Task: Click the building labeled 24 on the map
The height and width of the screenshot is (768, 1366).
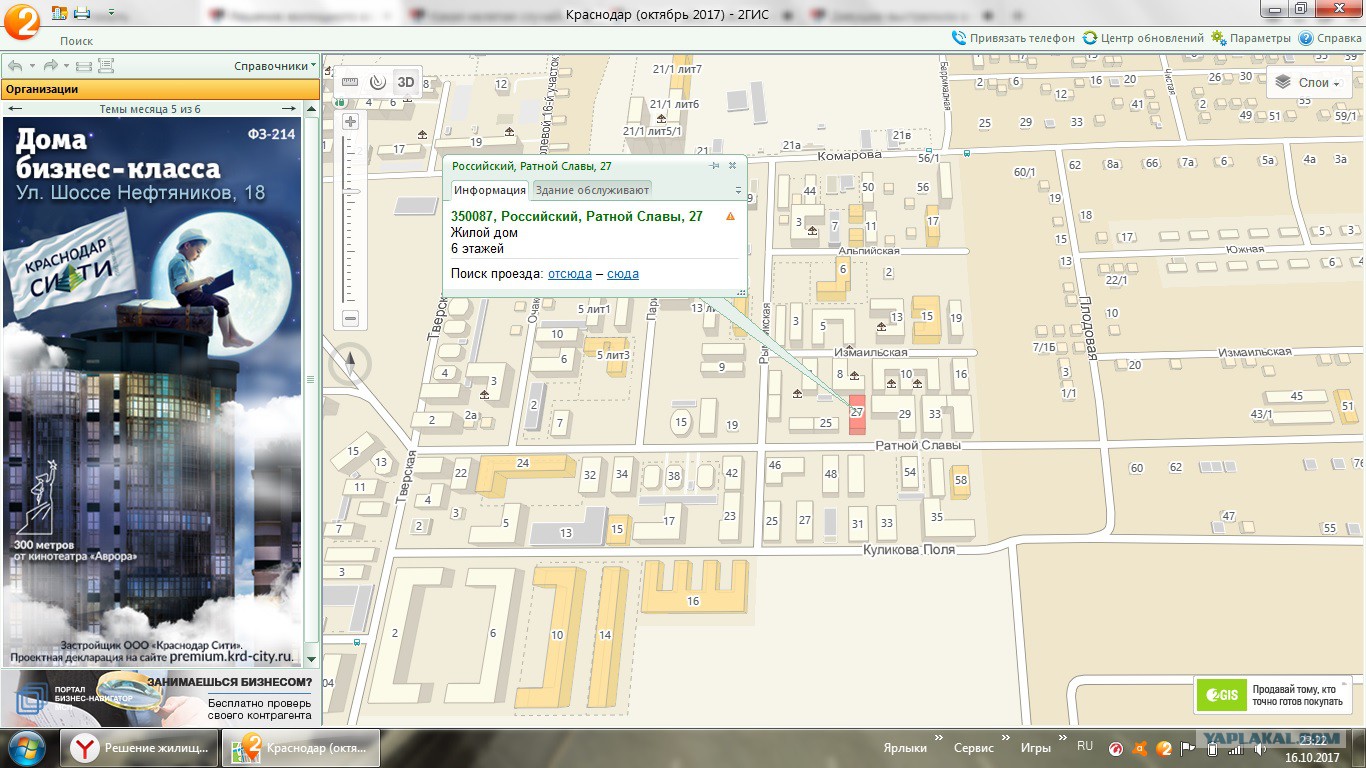Action: click(522, 465)
